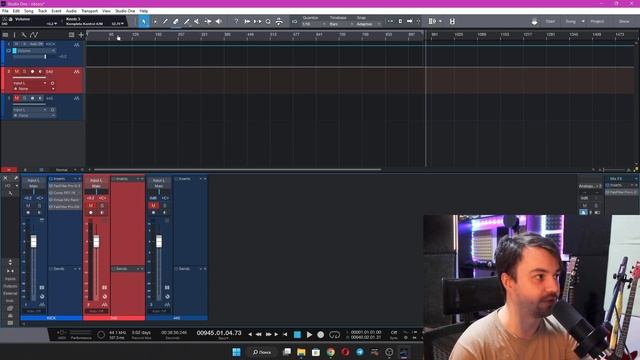Click the pan knob icon on red channel

104,297
